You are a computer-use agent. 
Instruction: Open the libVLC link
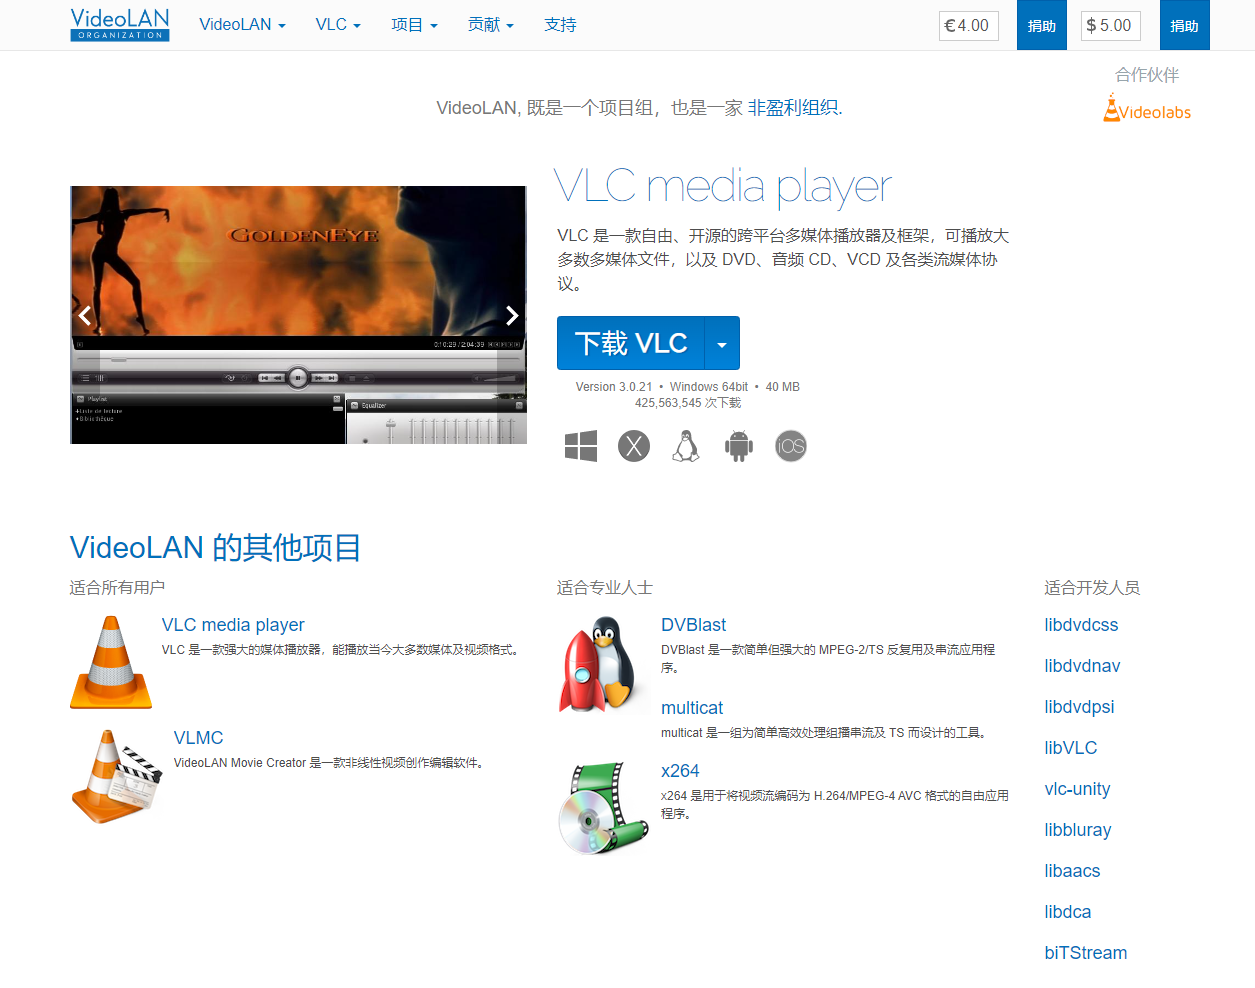pyautogui.click(x=1071, y=748)
